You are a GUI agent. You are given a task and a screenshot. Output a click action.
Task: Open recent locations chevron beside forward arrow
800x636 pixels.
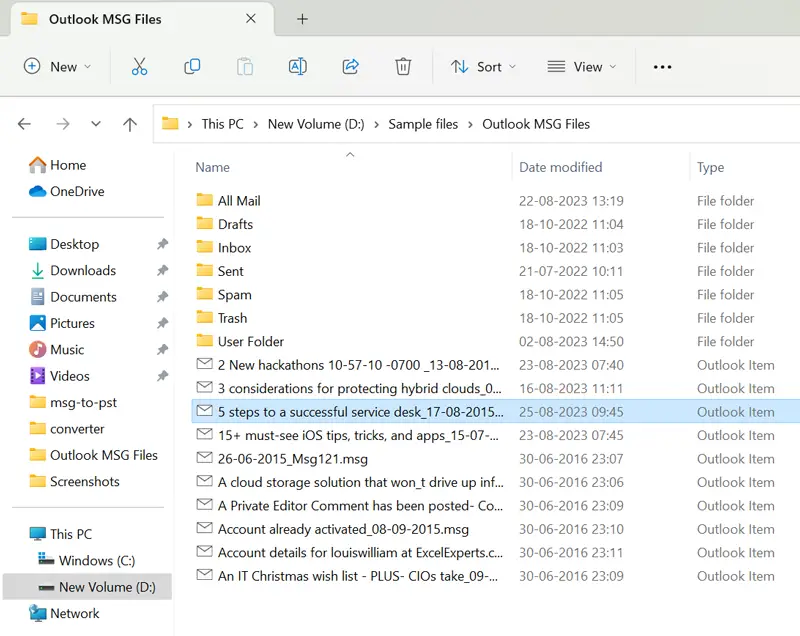point(95,123)
